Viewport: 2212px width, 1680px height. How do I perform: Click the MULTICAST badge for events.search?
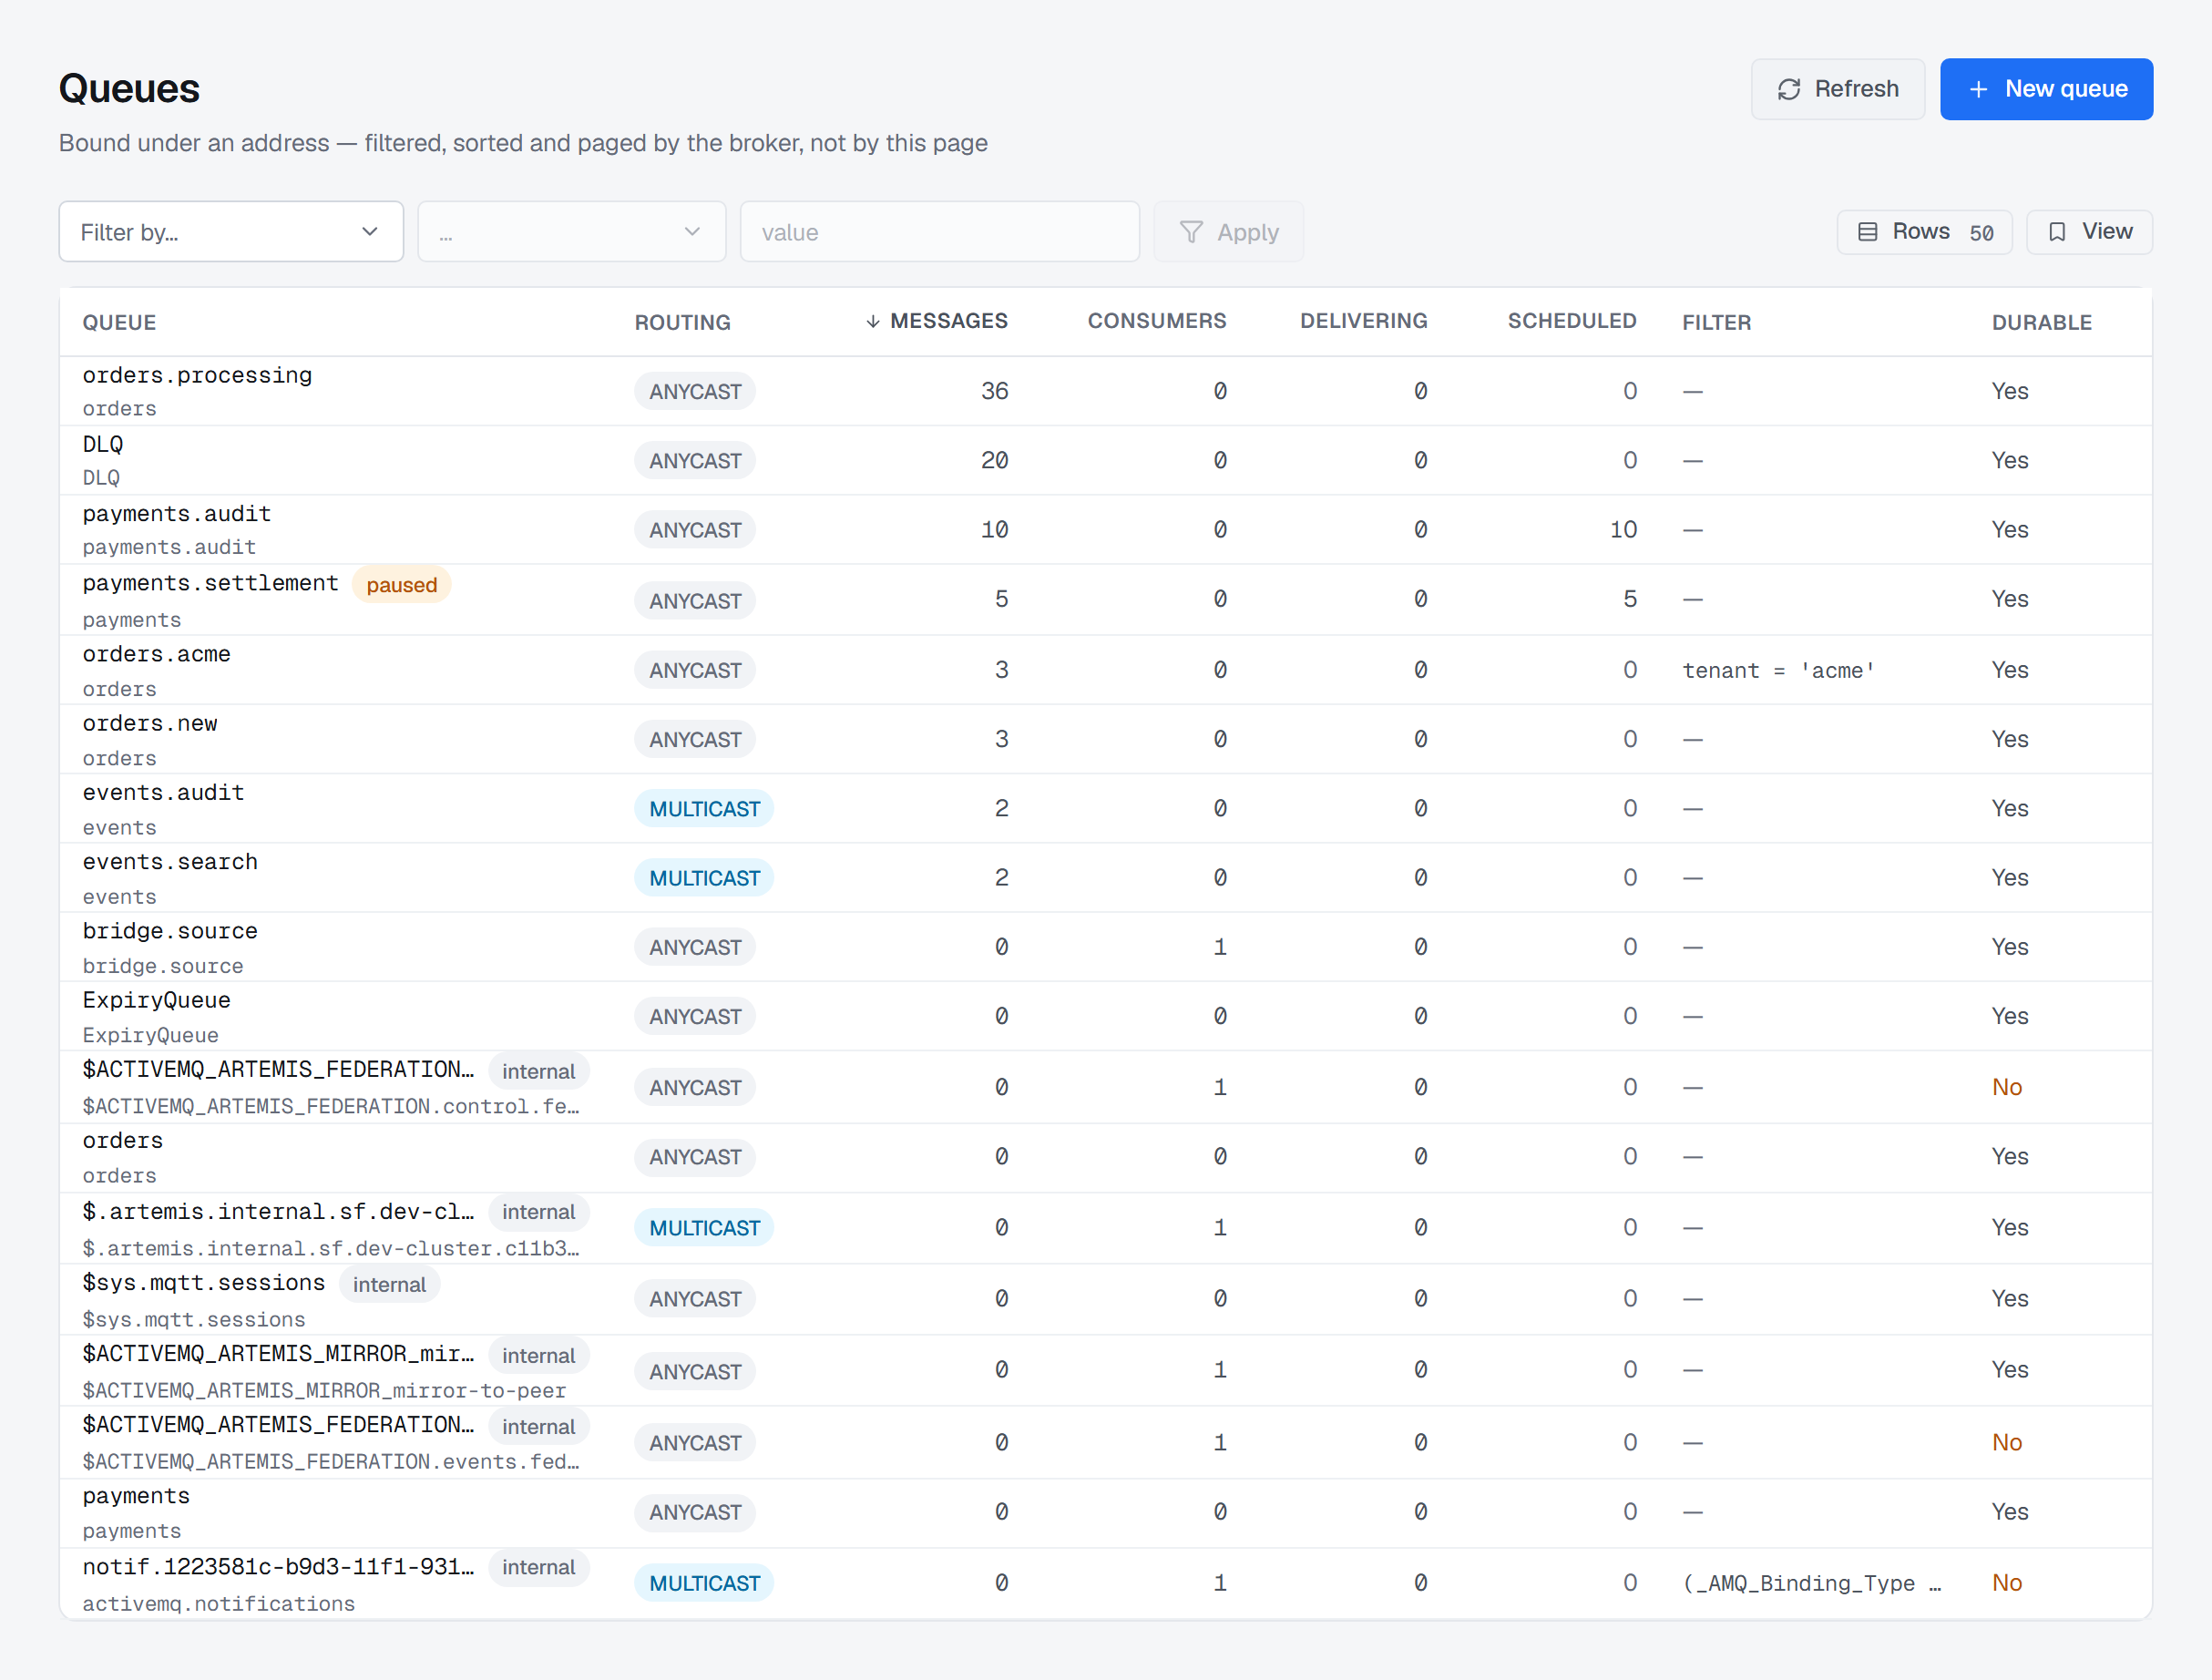pyautogui.click(x=704, y=878)
